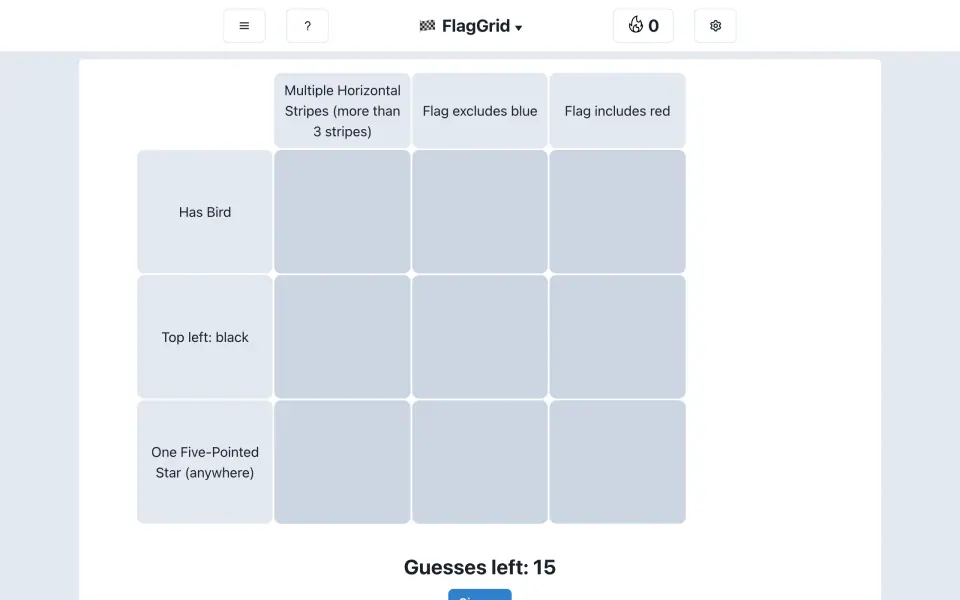The height and width of the screenshot is (600, 960).
Task: Open the hamburger menu icon
Action: [244, 26]
